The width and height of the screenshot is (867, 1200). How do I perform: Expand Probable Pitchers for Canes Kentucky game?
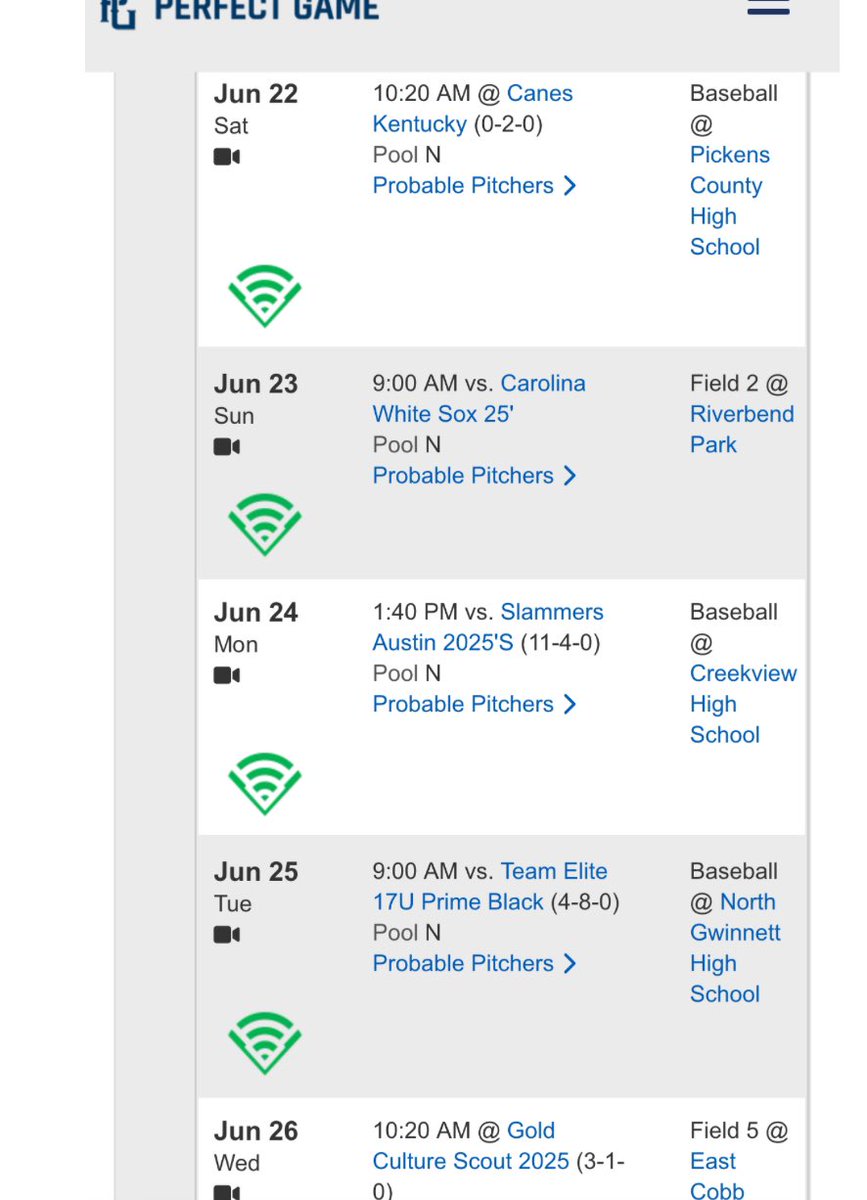pyautogui.click(x=474, y=186)
